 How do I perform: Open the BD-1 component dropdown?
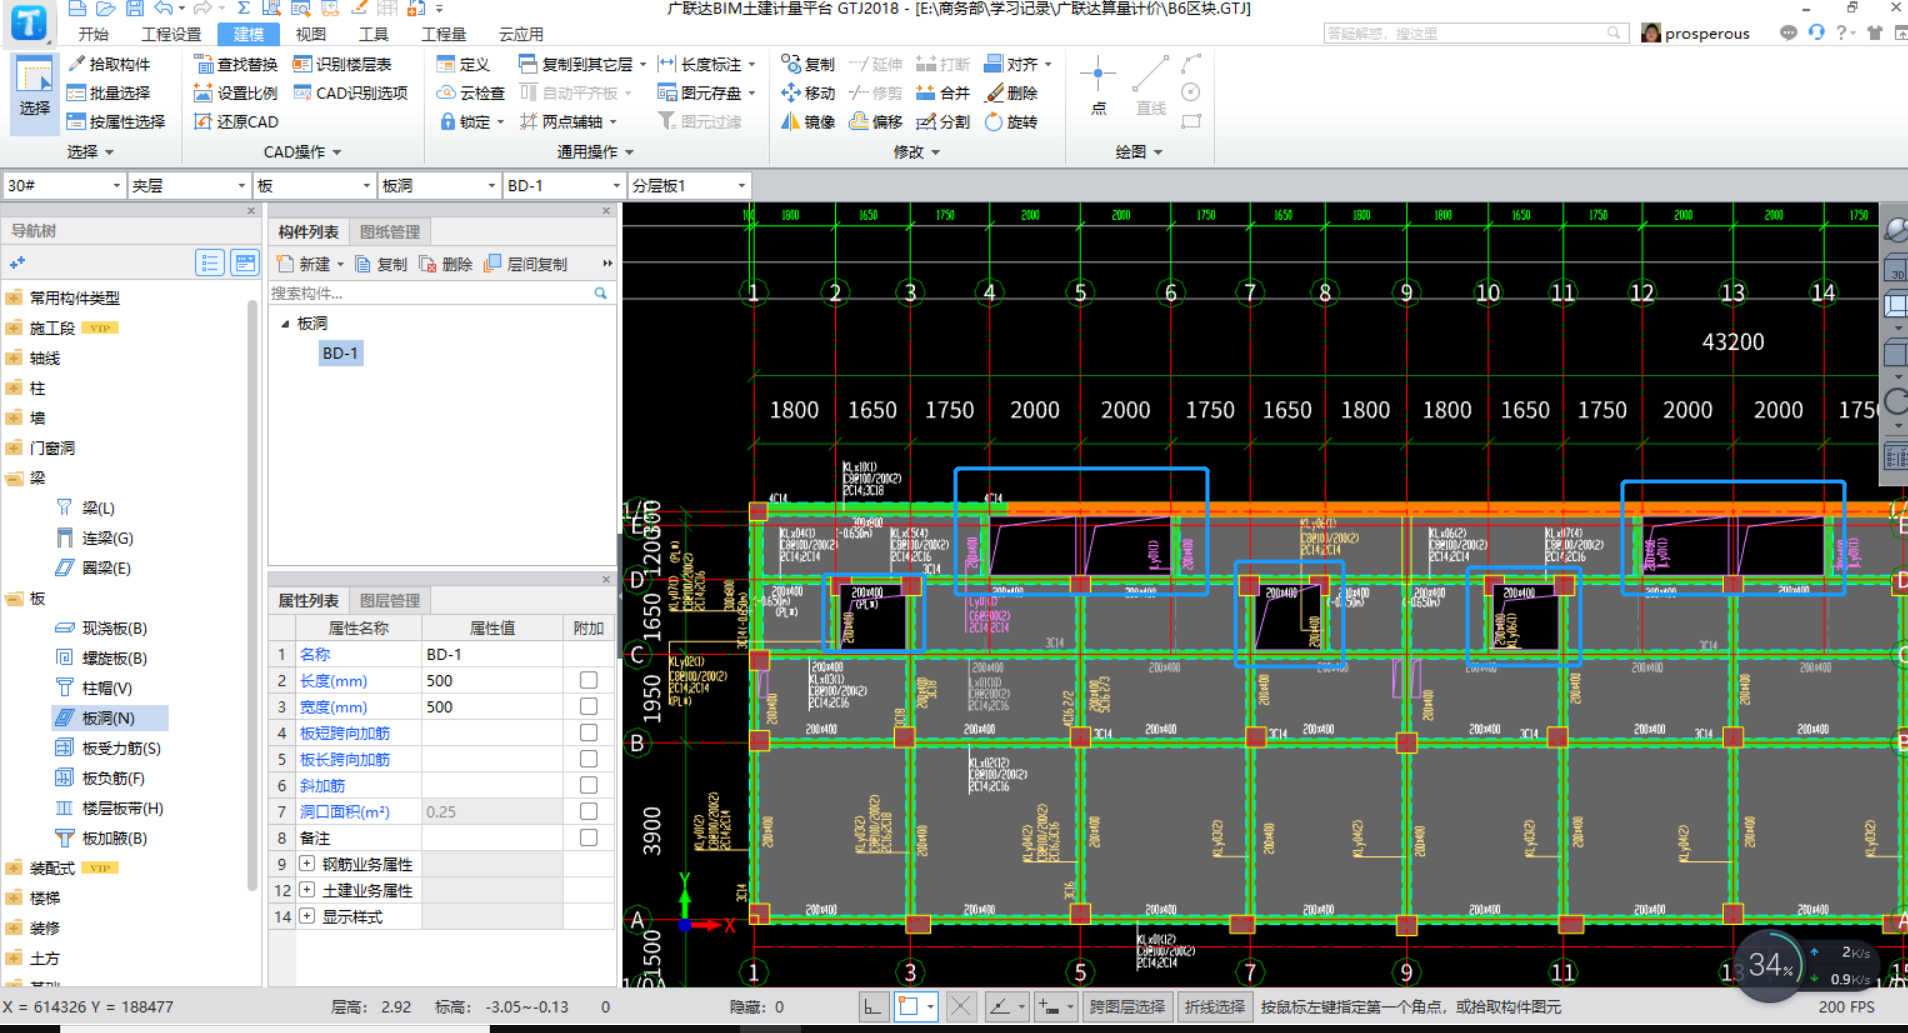(563, 186)
